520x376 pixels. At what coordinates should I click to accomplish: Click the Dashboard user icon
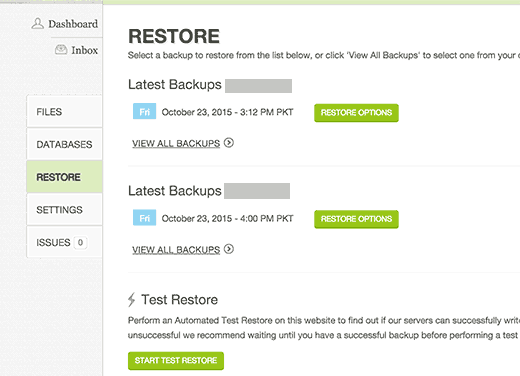point(37,24)
